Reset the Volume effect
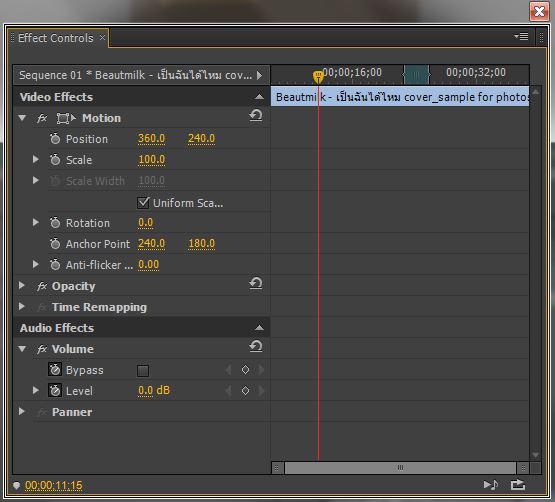The height and width of the screenshot is (502, 555). 256,346
